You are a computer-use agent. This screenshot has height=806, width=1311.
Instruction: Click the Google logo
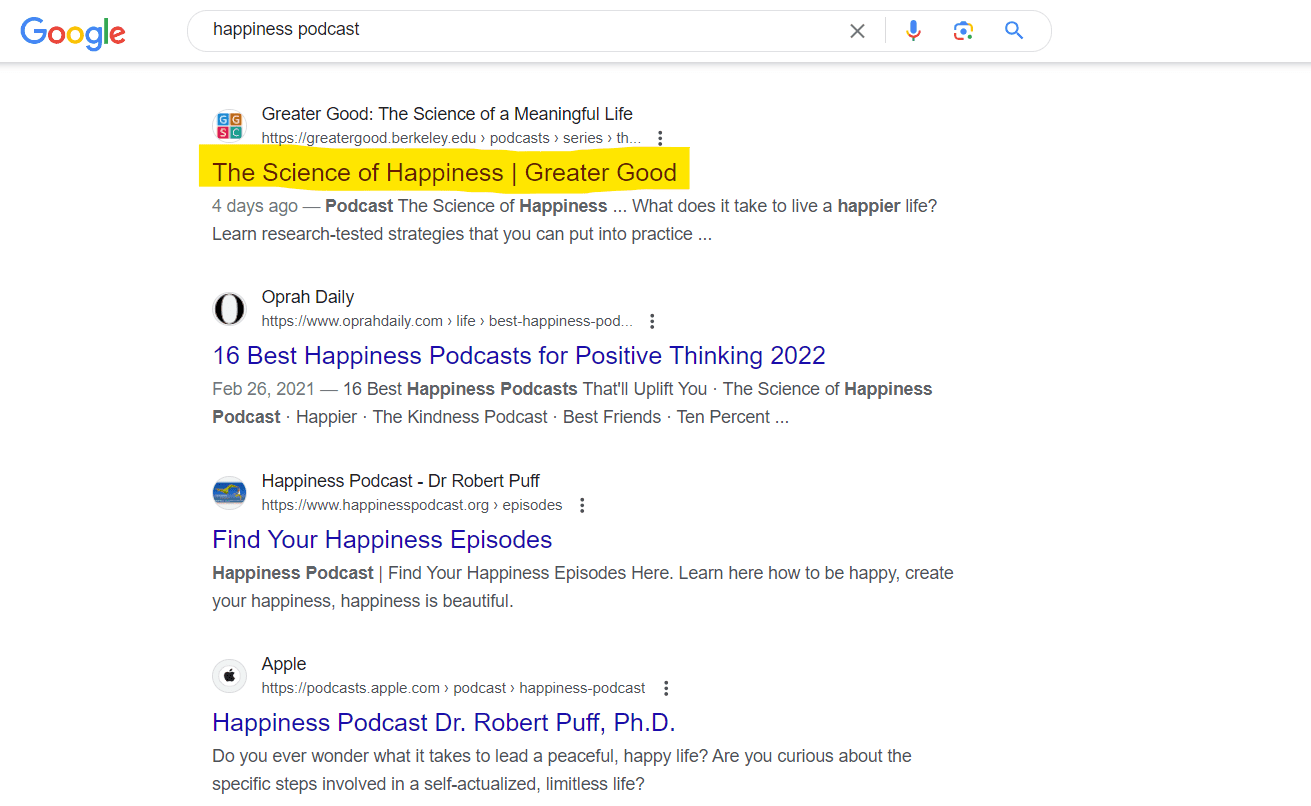73,32
